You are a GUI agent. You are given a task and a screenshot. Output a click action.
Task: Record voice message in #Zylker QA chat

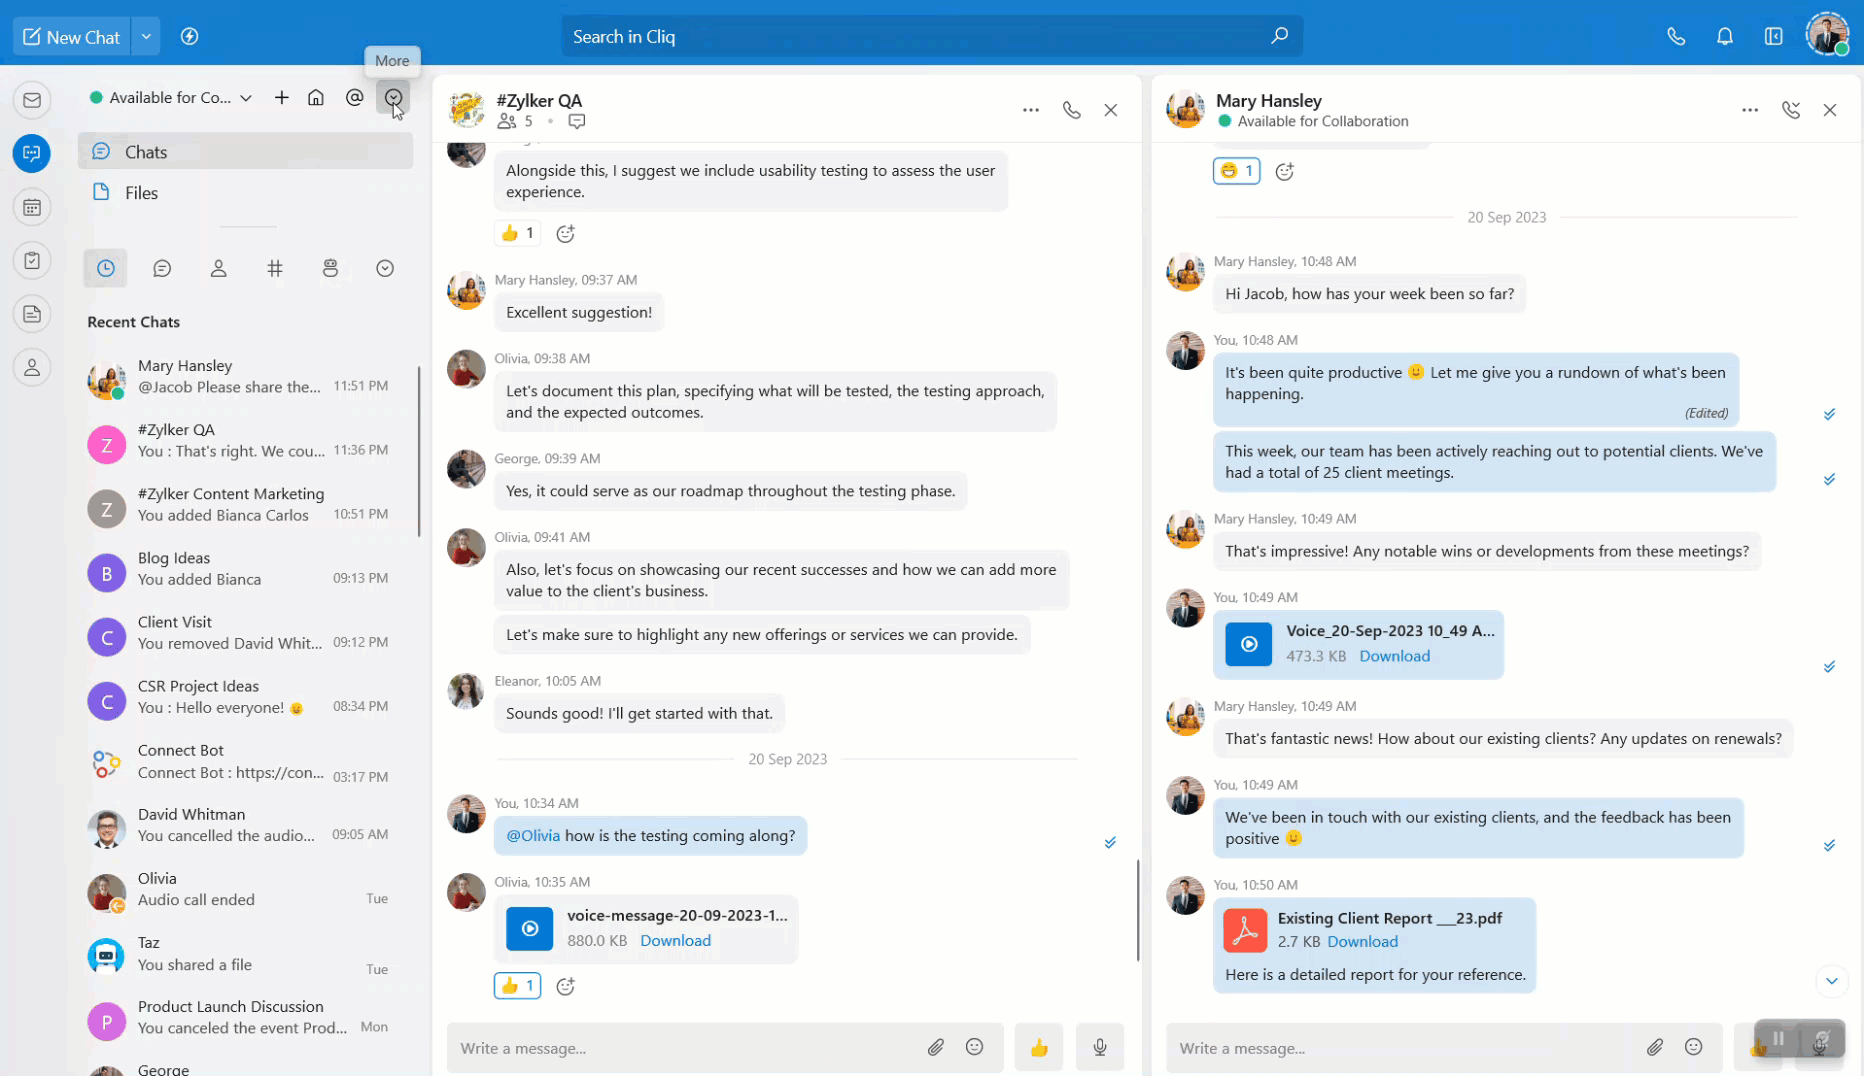[x=1100, y=1047]
